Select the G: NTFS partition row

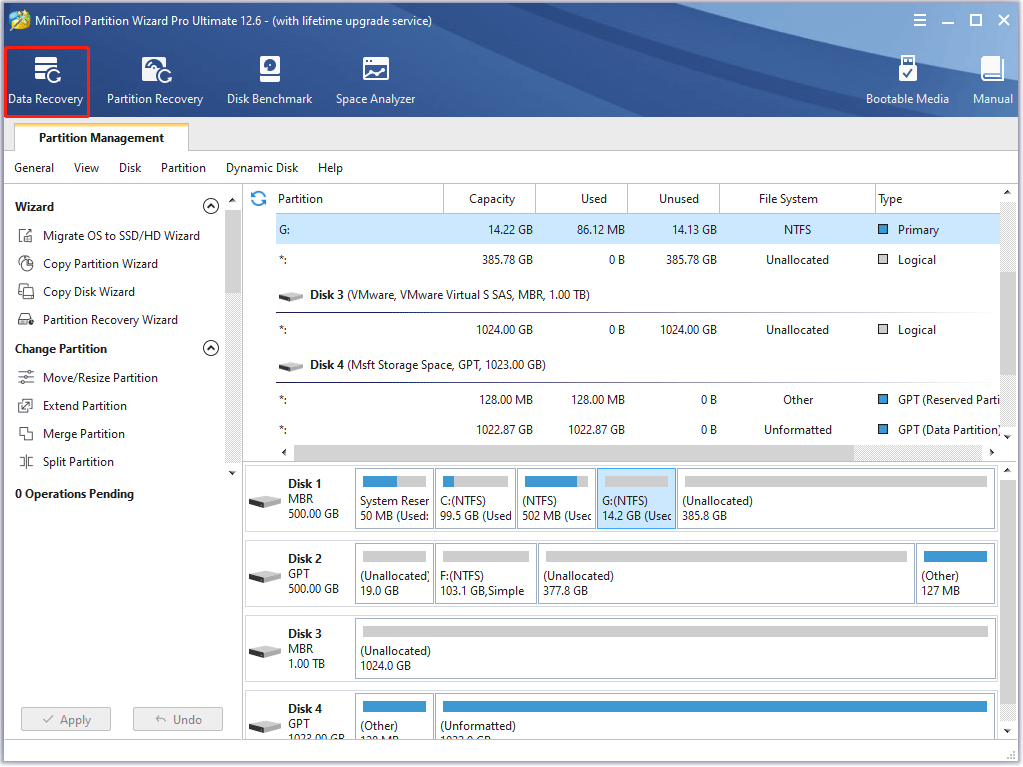pos(637,230)
